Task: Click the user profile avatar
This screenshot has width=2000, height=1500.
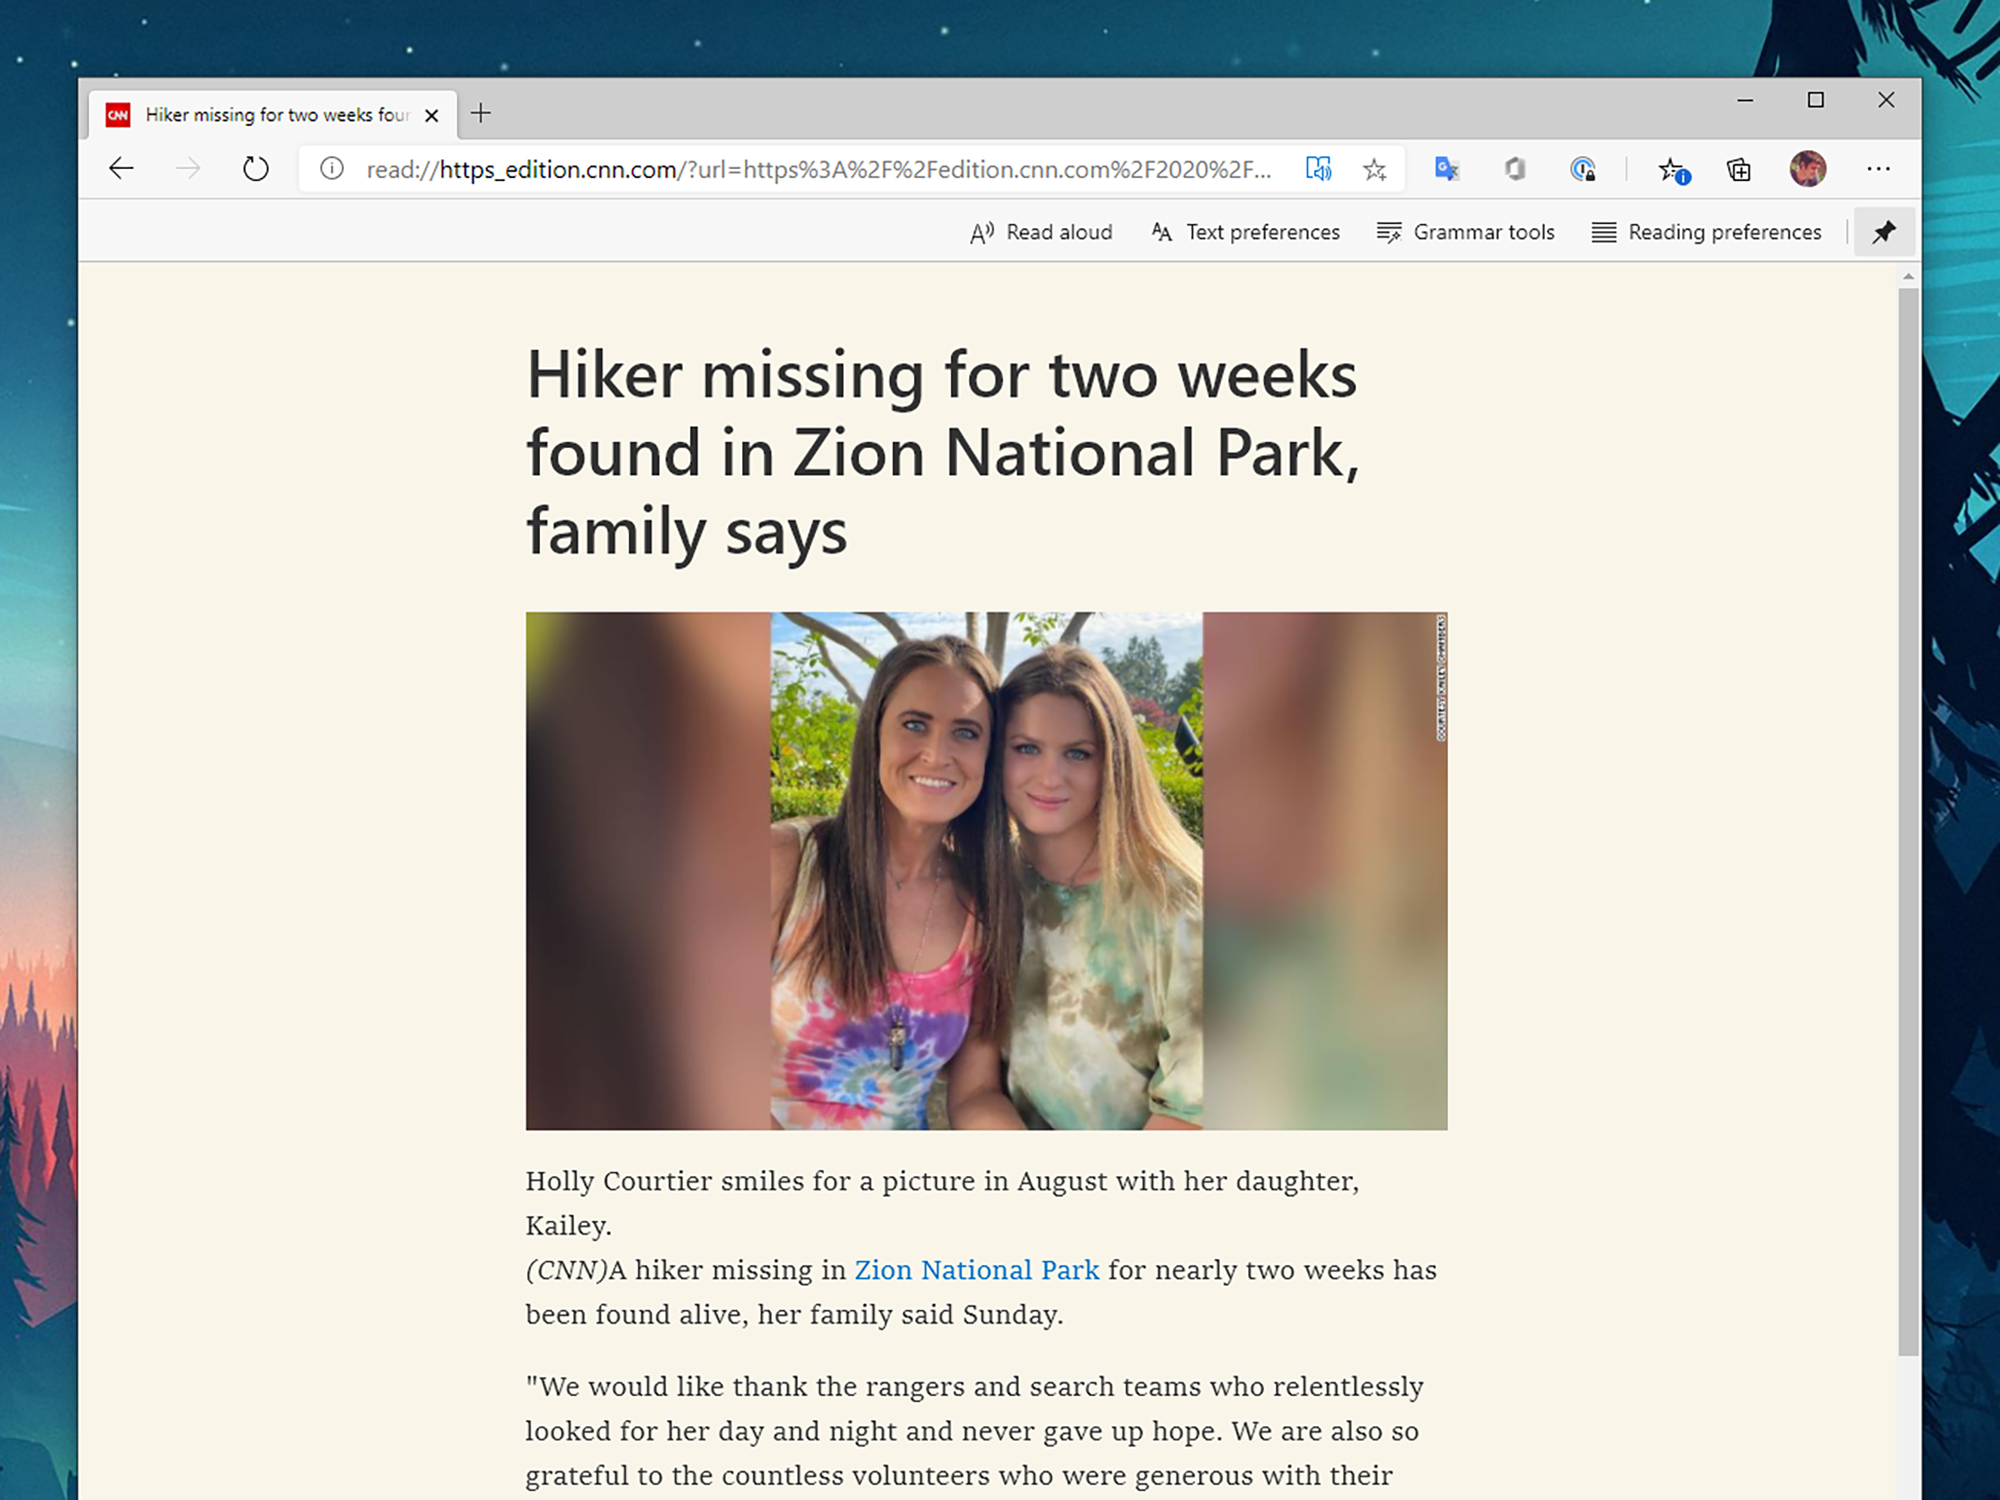Action: coord(1807,169)
